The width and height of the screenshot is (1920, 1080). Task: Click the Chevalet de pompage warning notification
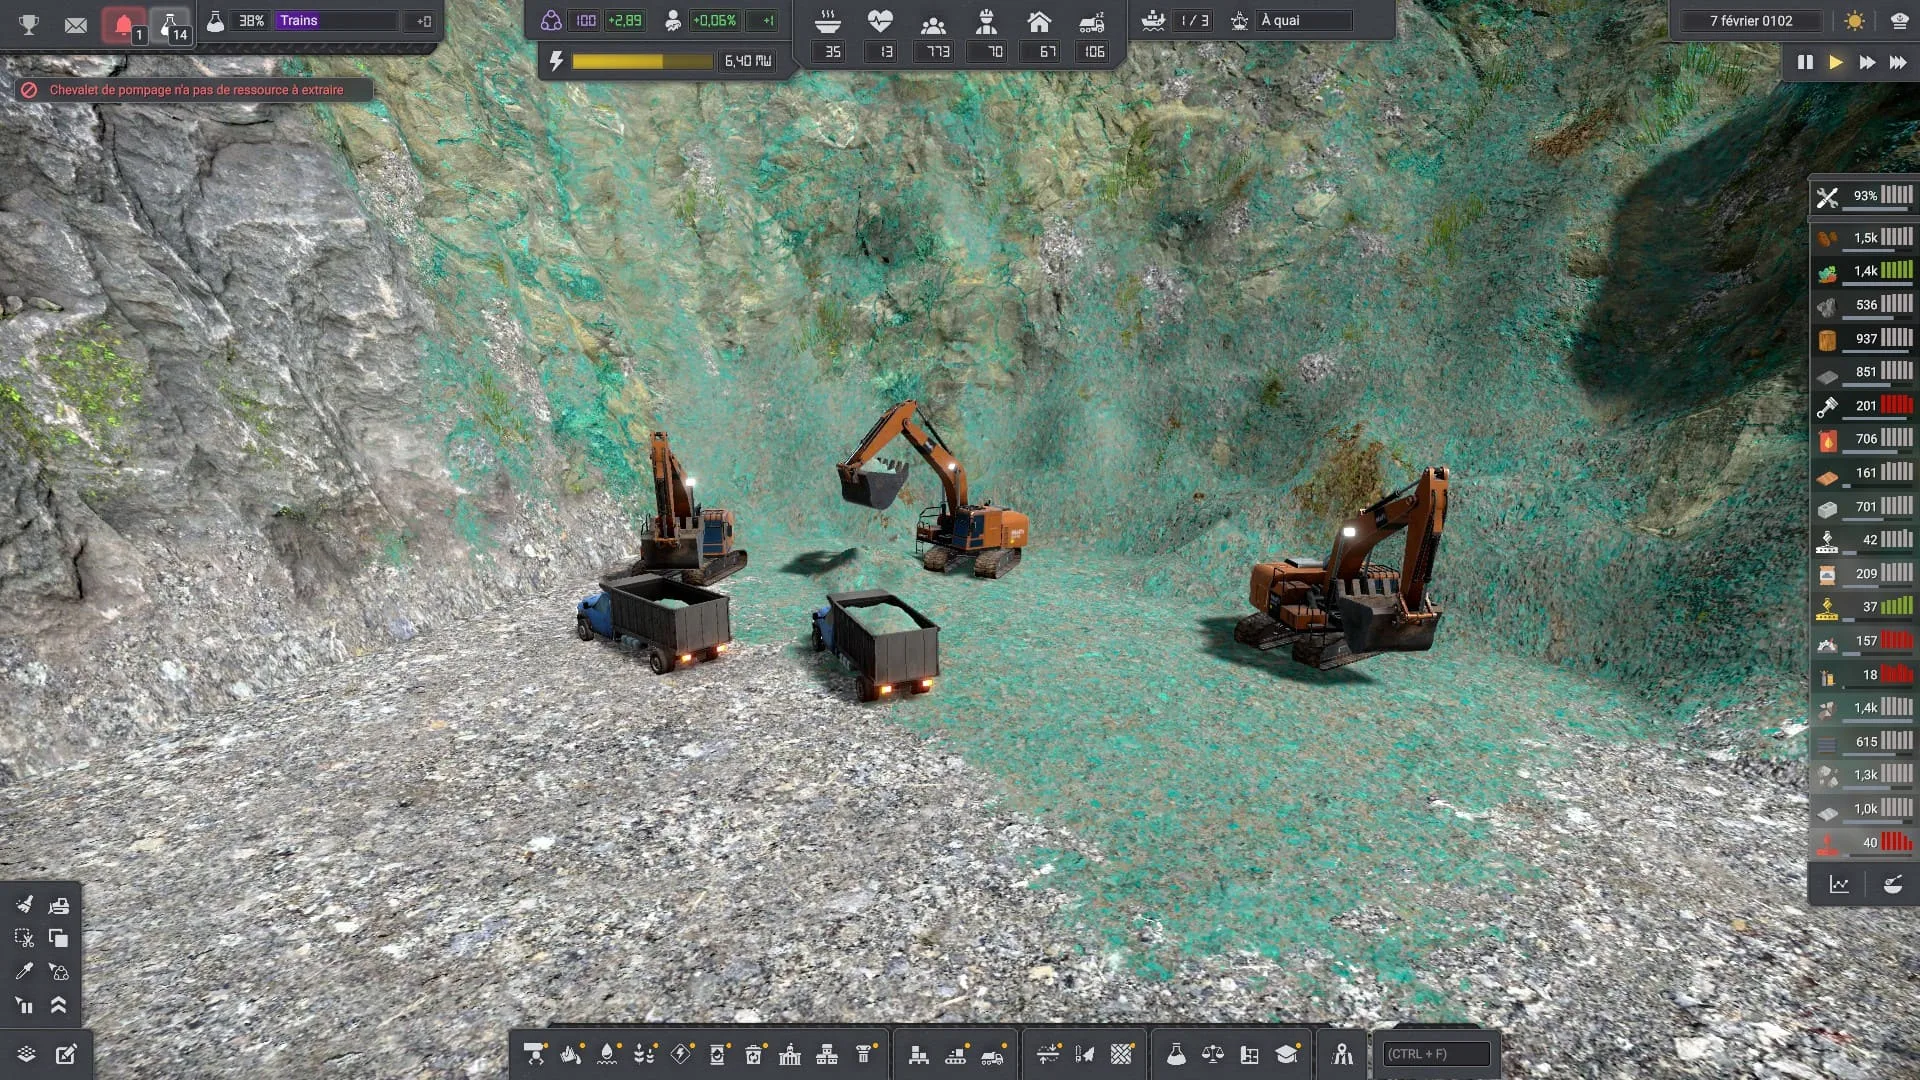click(195, 90)
